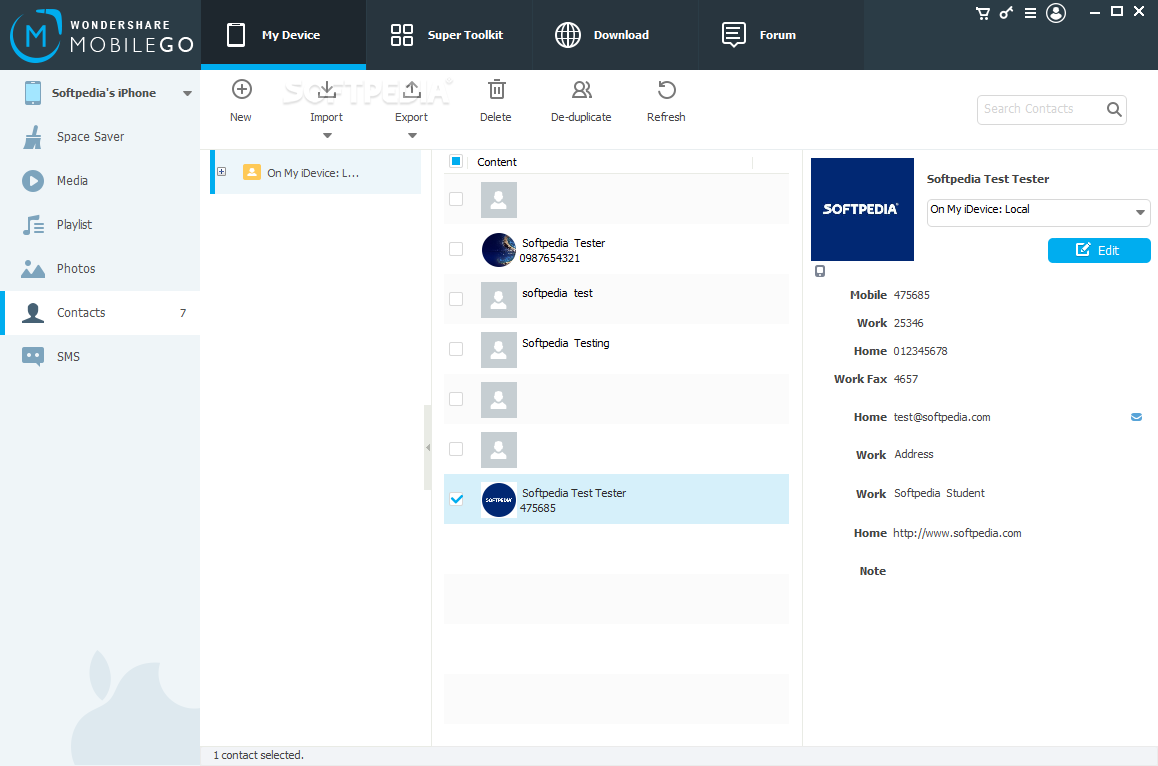Check the Softpedia Testing checkbox

[x=456, y=349]
